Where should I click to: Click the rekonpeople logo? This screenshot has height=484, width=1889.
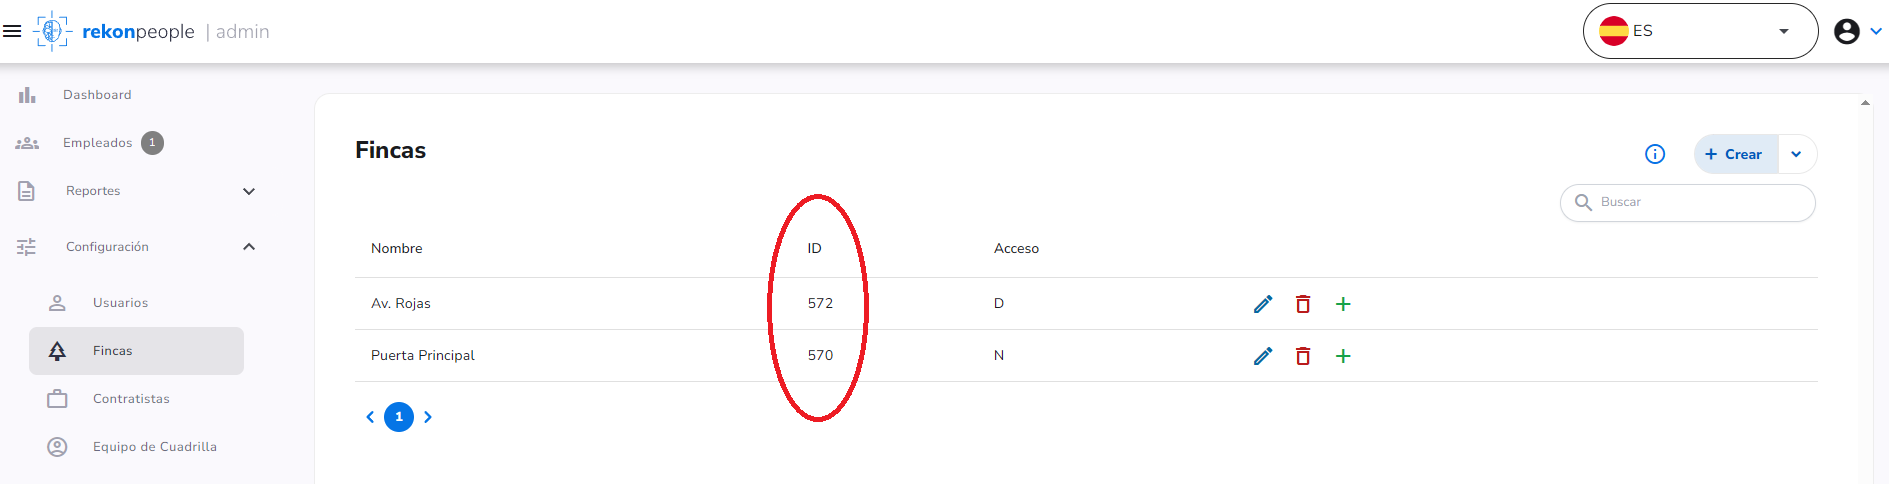(114, 31)
